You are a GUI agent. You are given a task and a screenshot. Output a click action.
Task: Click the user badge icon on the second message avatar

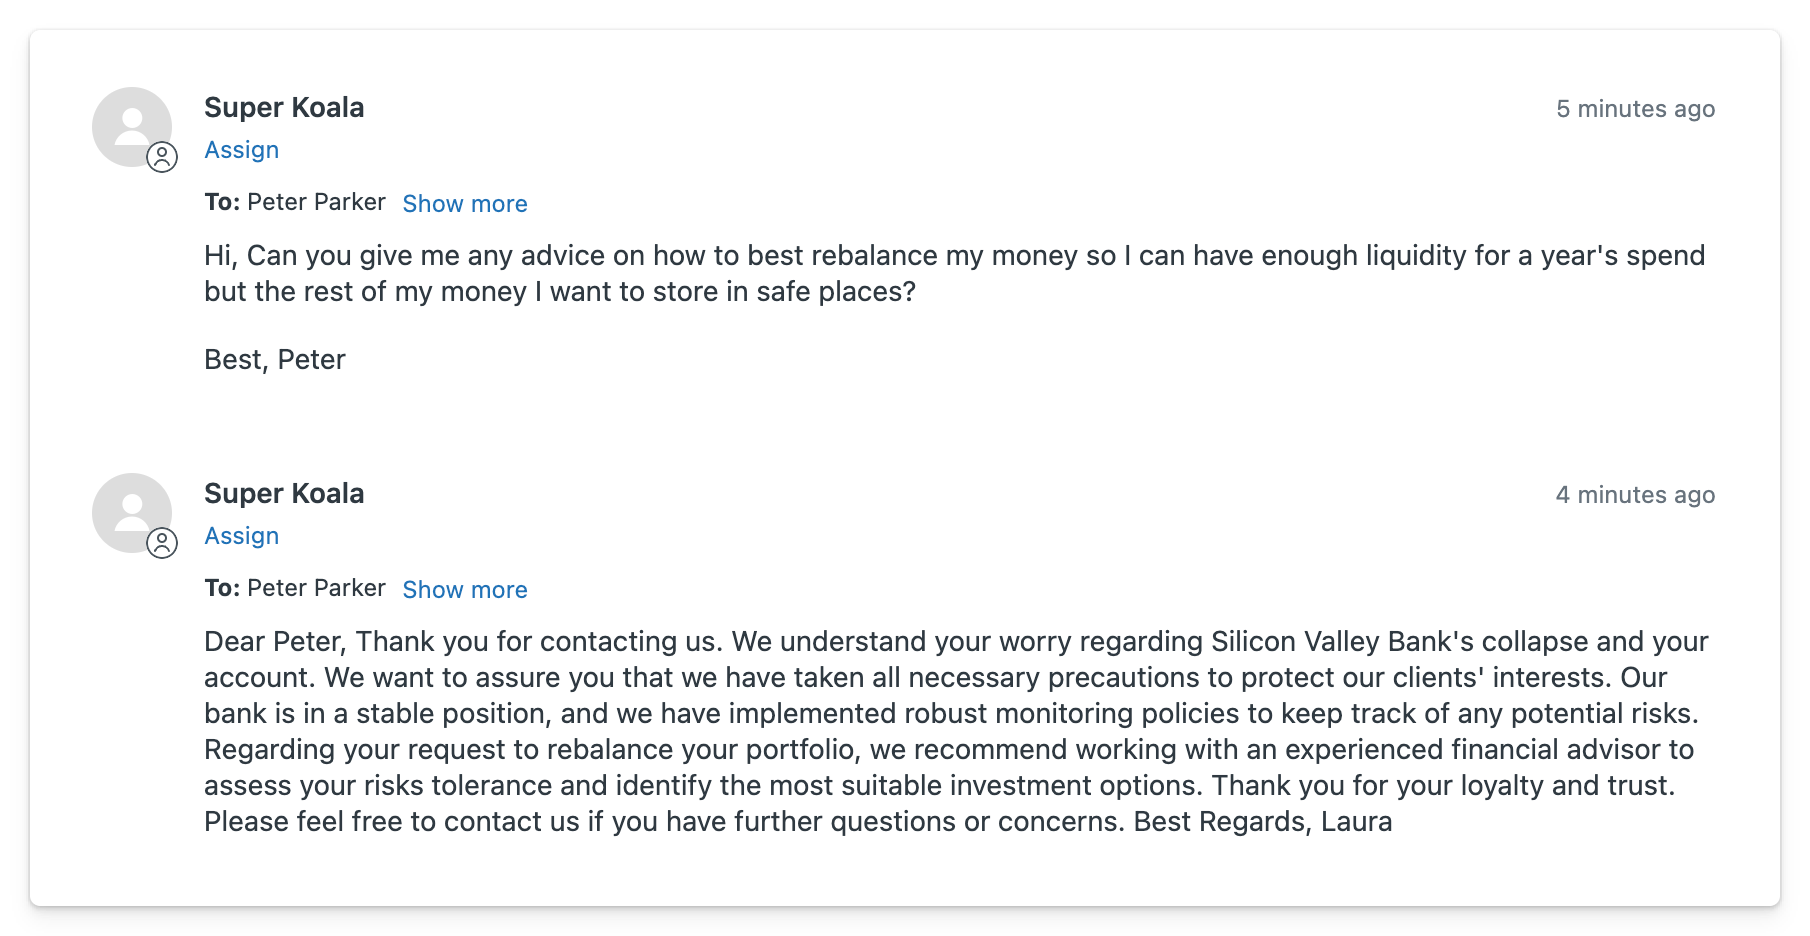point(163,542)
